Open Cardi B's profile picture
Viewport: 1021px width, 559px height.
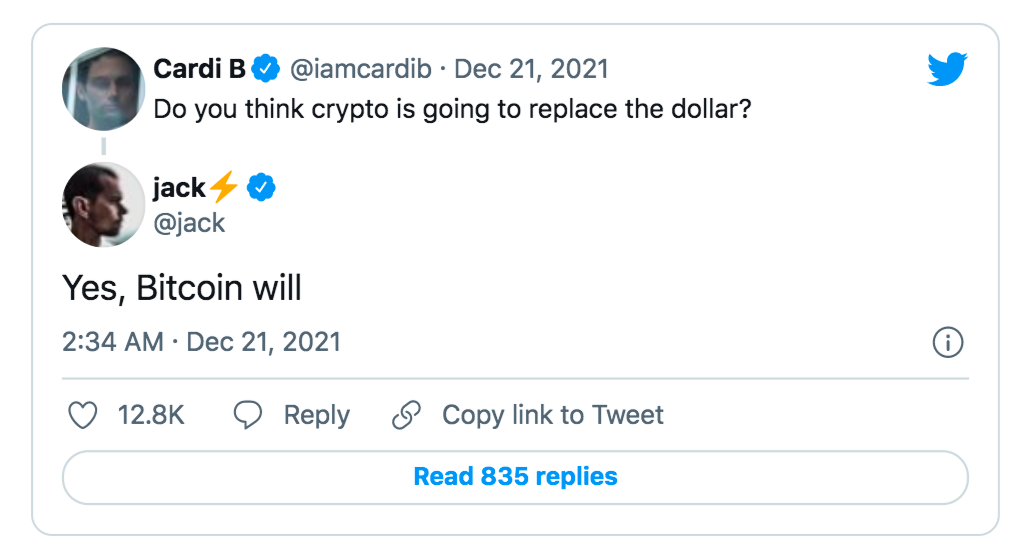click(104, 88)
